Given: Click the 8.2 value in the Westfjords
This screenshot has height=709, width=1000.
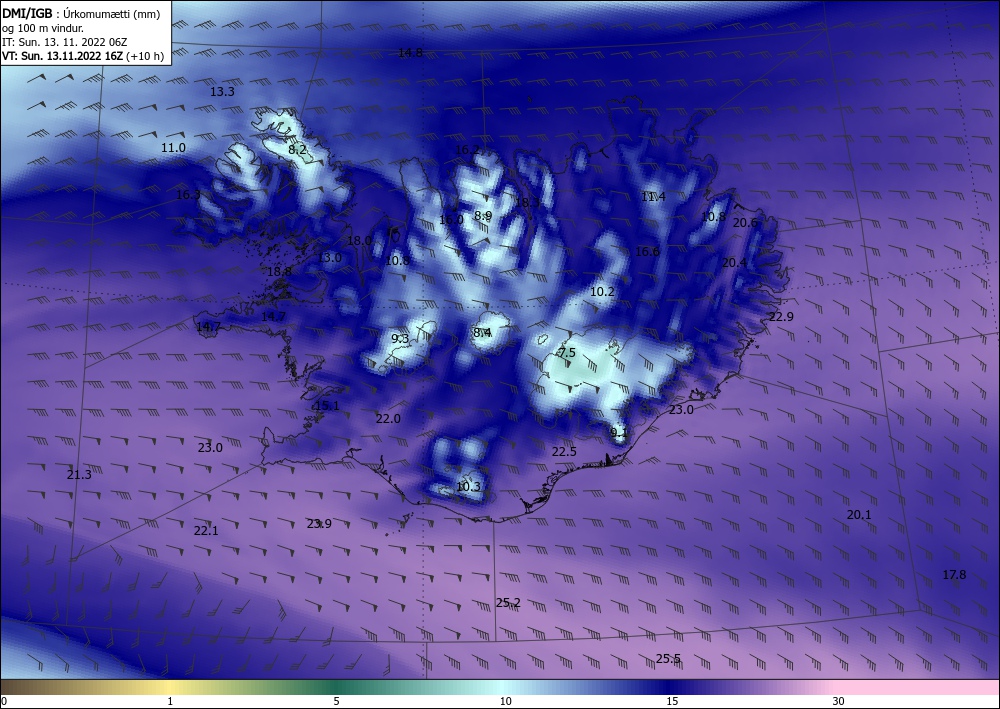Looking at the screenshot, I should (x=297, y=150).
